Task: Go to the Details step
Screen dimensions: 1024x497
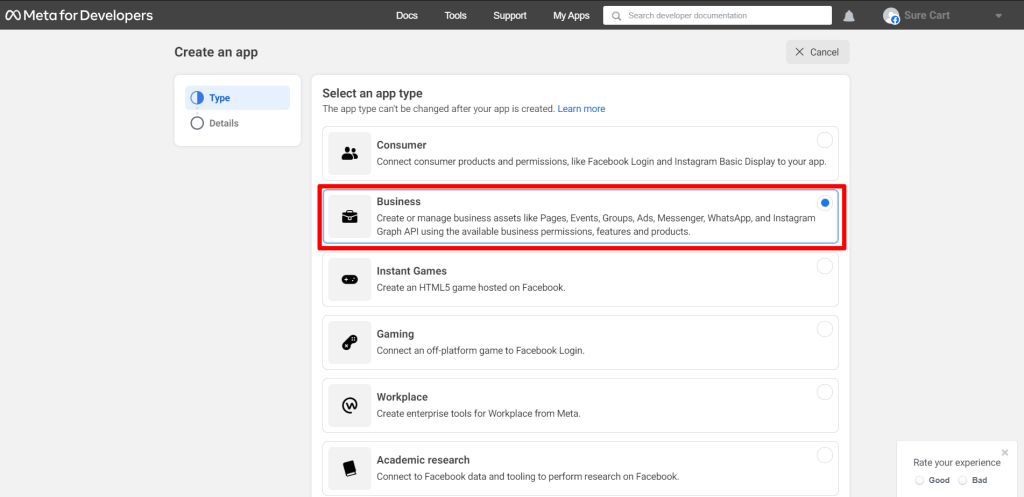Action: (223, 123)
